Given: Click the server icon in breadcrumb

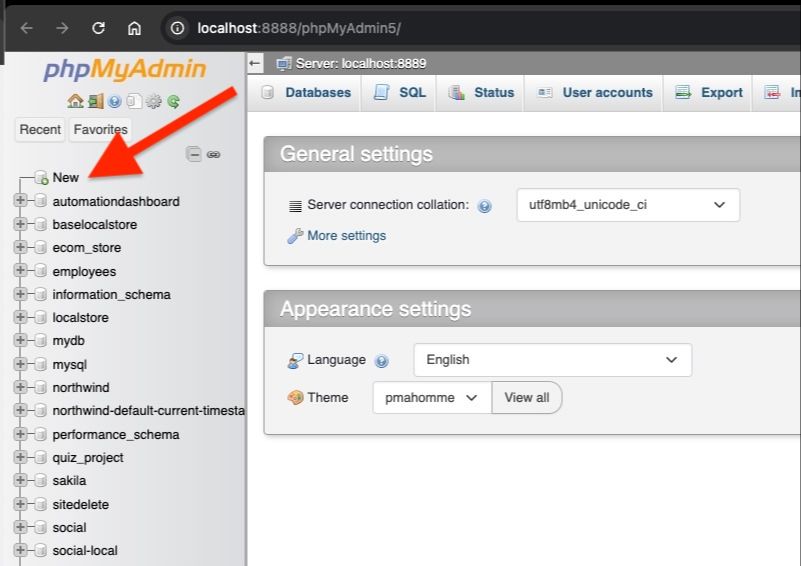Looking at the screenshot, I should (x=284, y=64).
